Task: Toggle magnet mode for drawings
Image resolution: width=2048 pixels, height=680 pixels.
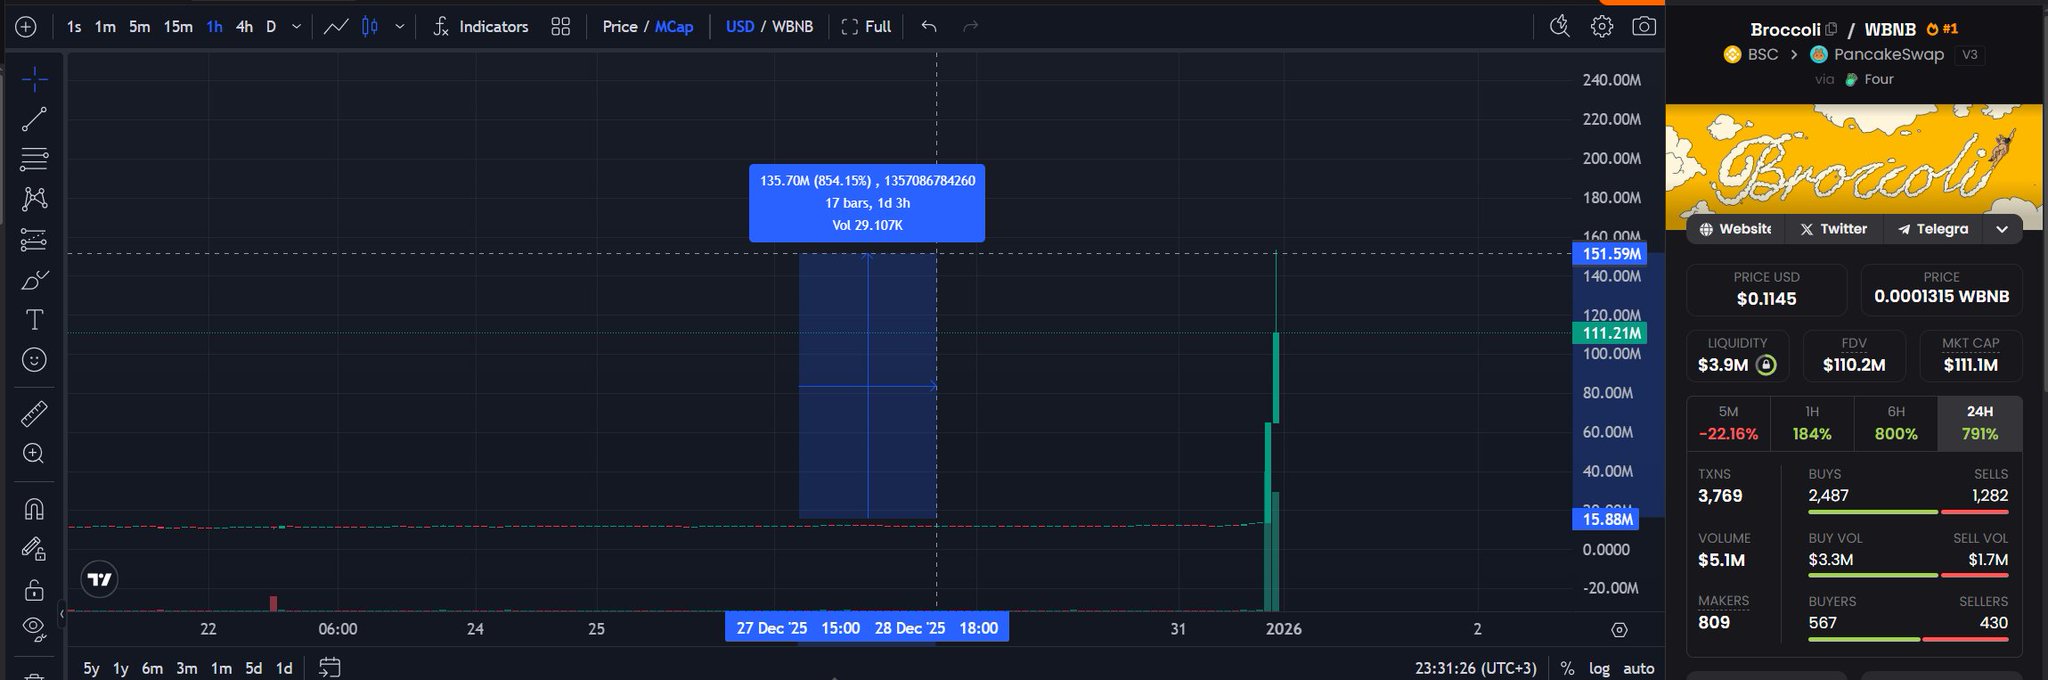Action: tap(34, 509)
